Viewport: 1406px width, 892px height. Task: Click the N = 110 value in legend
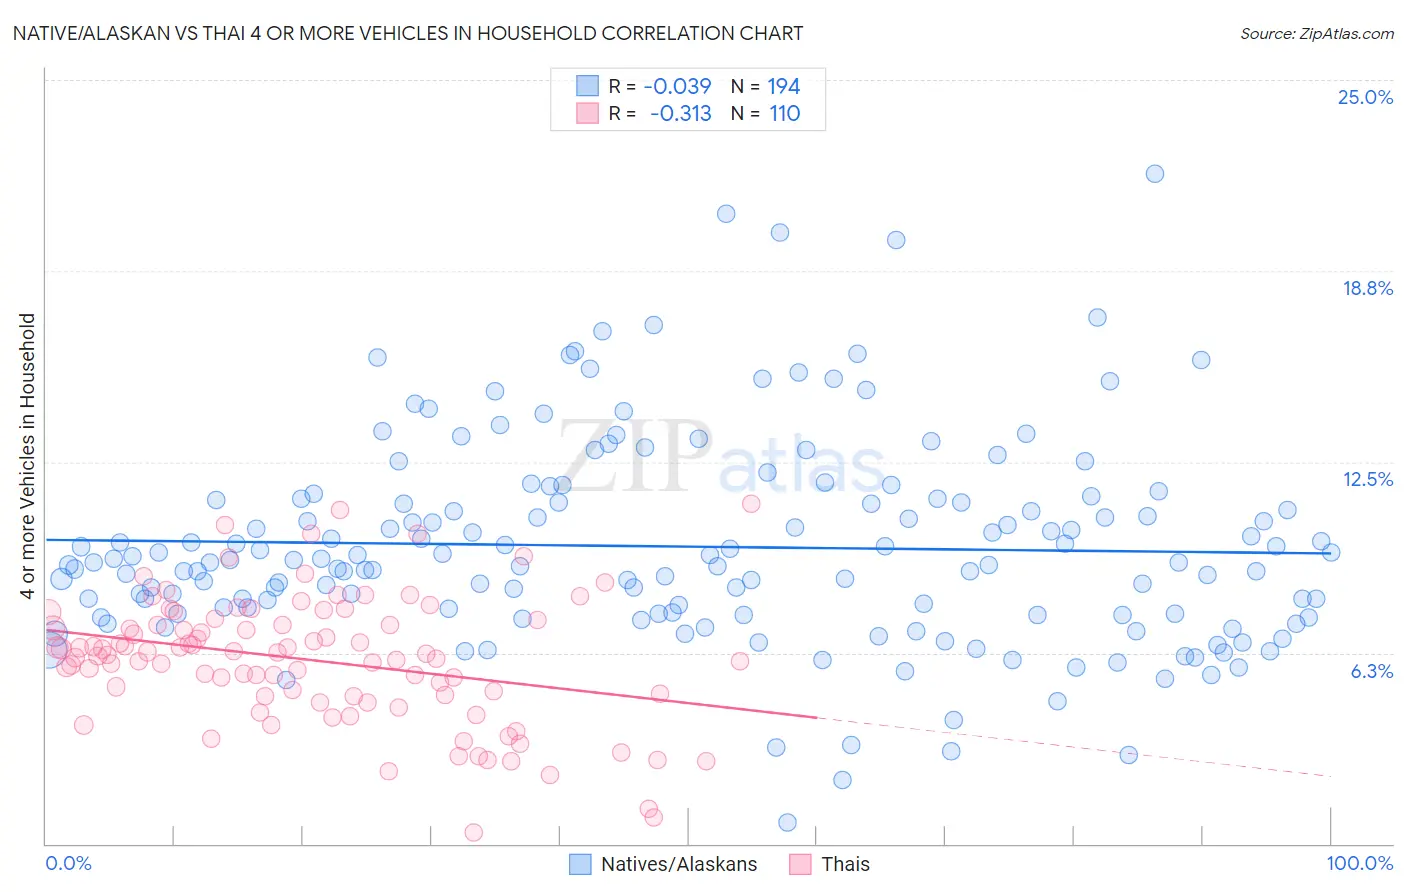(766, 113)
